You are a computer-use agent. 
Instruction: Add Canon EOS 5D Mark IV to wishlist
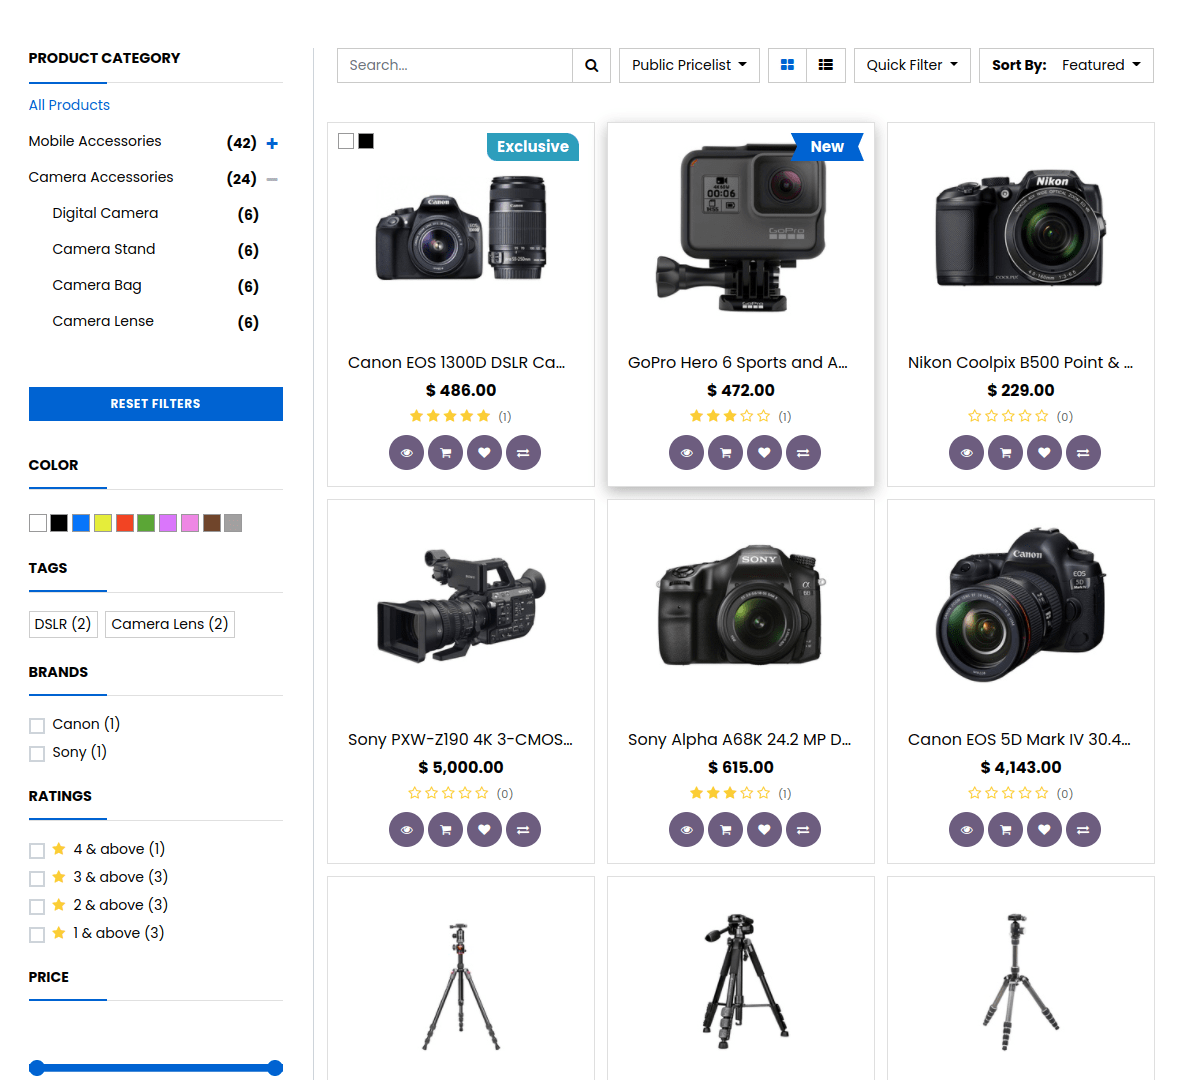click(x=1044, y=829)
